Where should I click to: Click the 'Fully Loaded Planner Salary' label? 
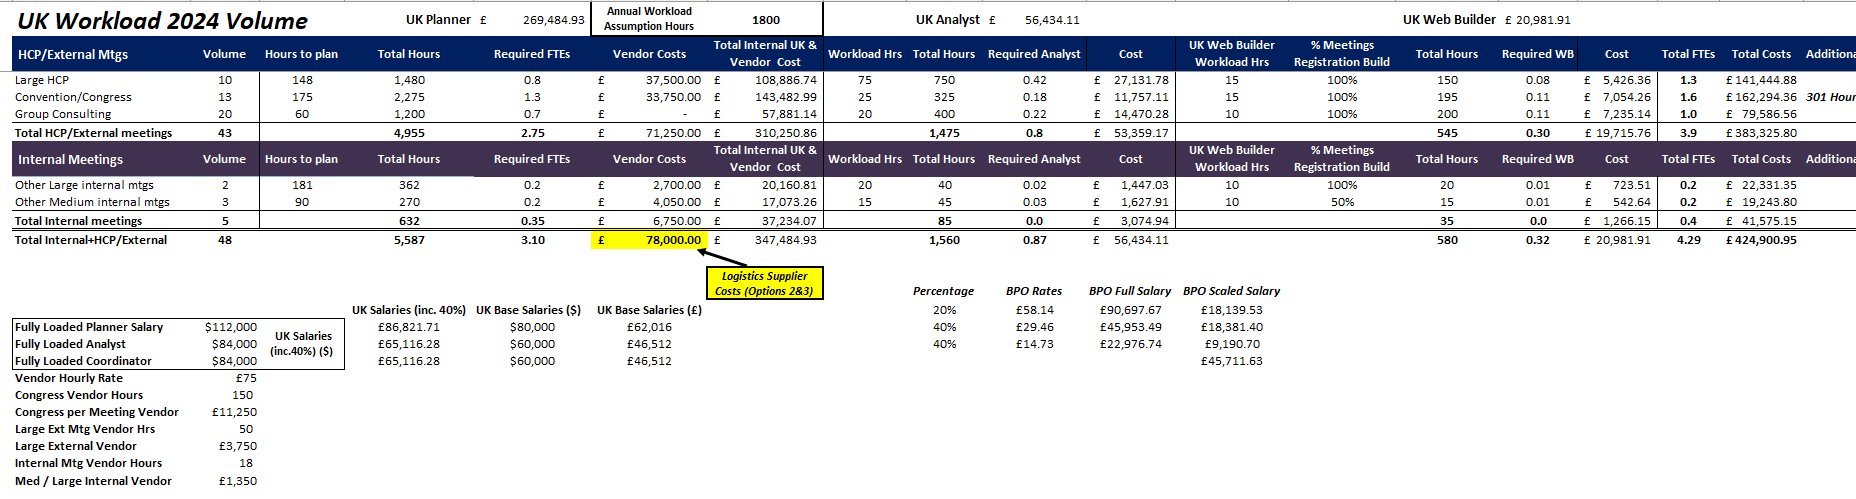coord(89,327)
